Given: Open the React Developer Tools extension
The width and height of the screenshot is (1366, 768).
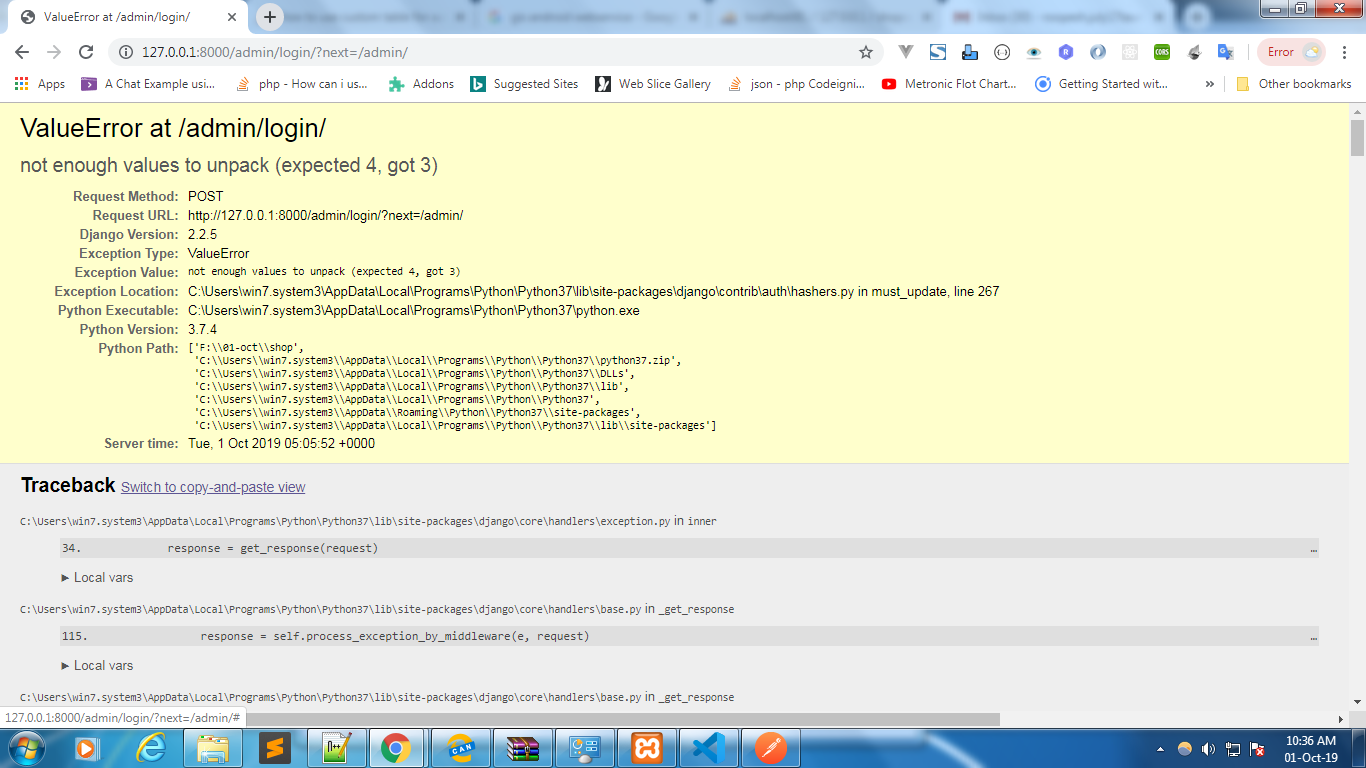Looking at the screenshot, I should (x=1130, y=51).
